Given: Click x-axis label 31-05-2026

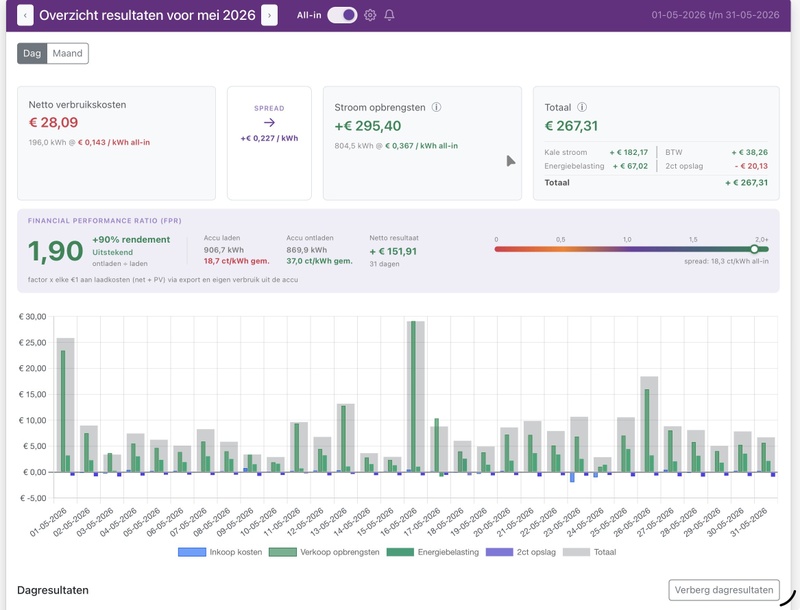Looking at the screenshot, I should tap(748, 522).
